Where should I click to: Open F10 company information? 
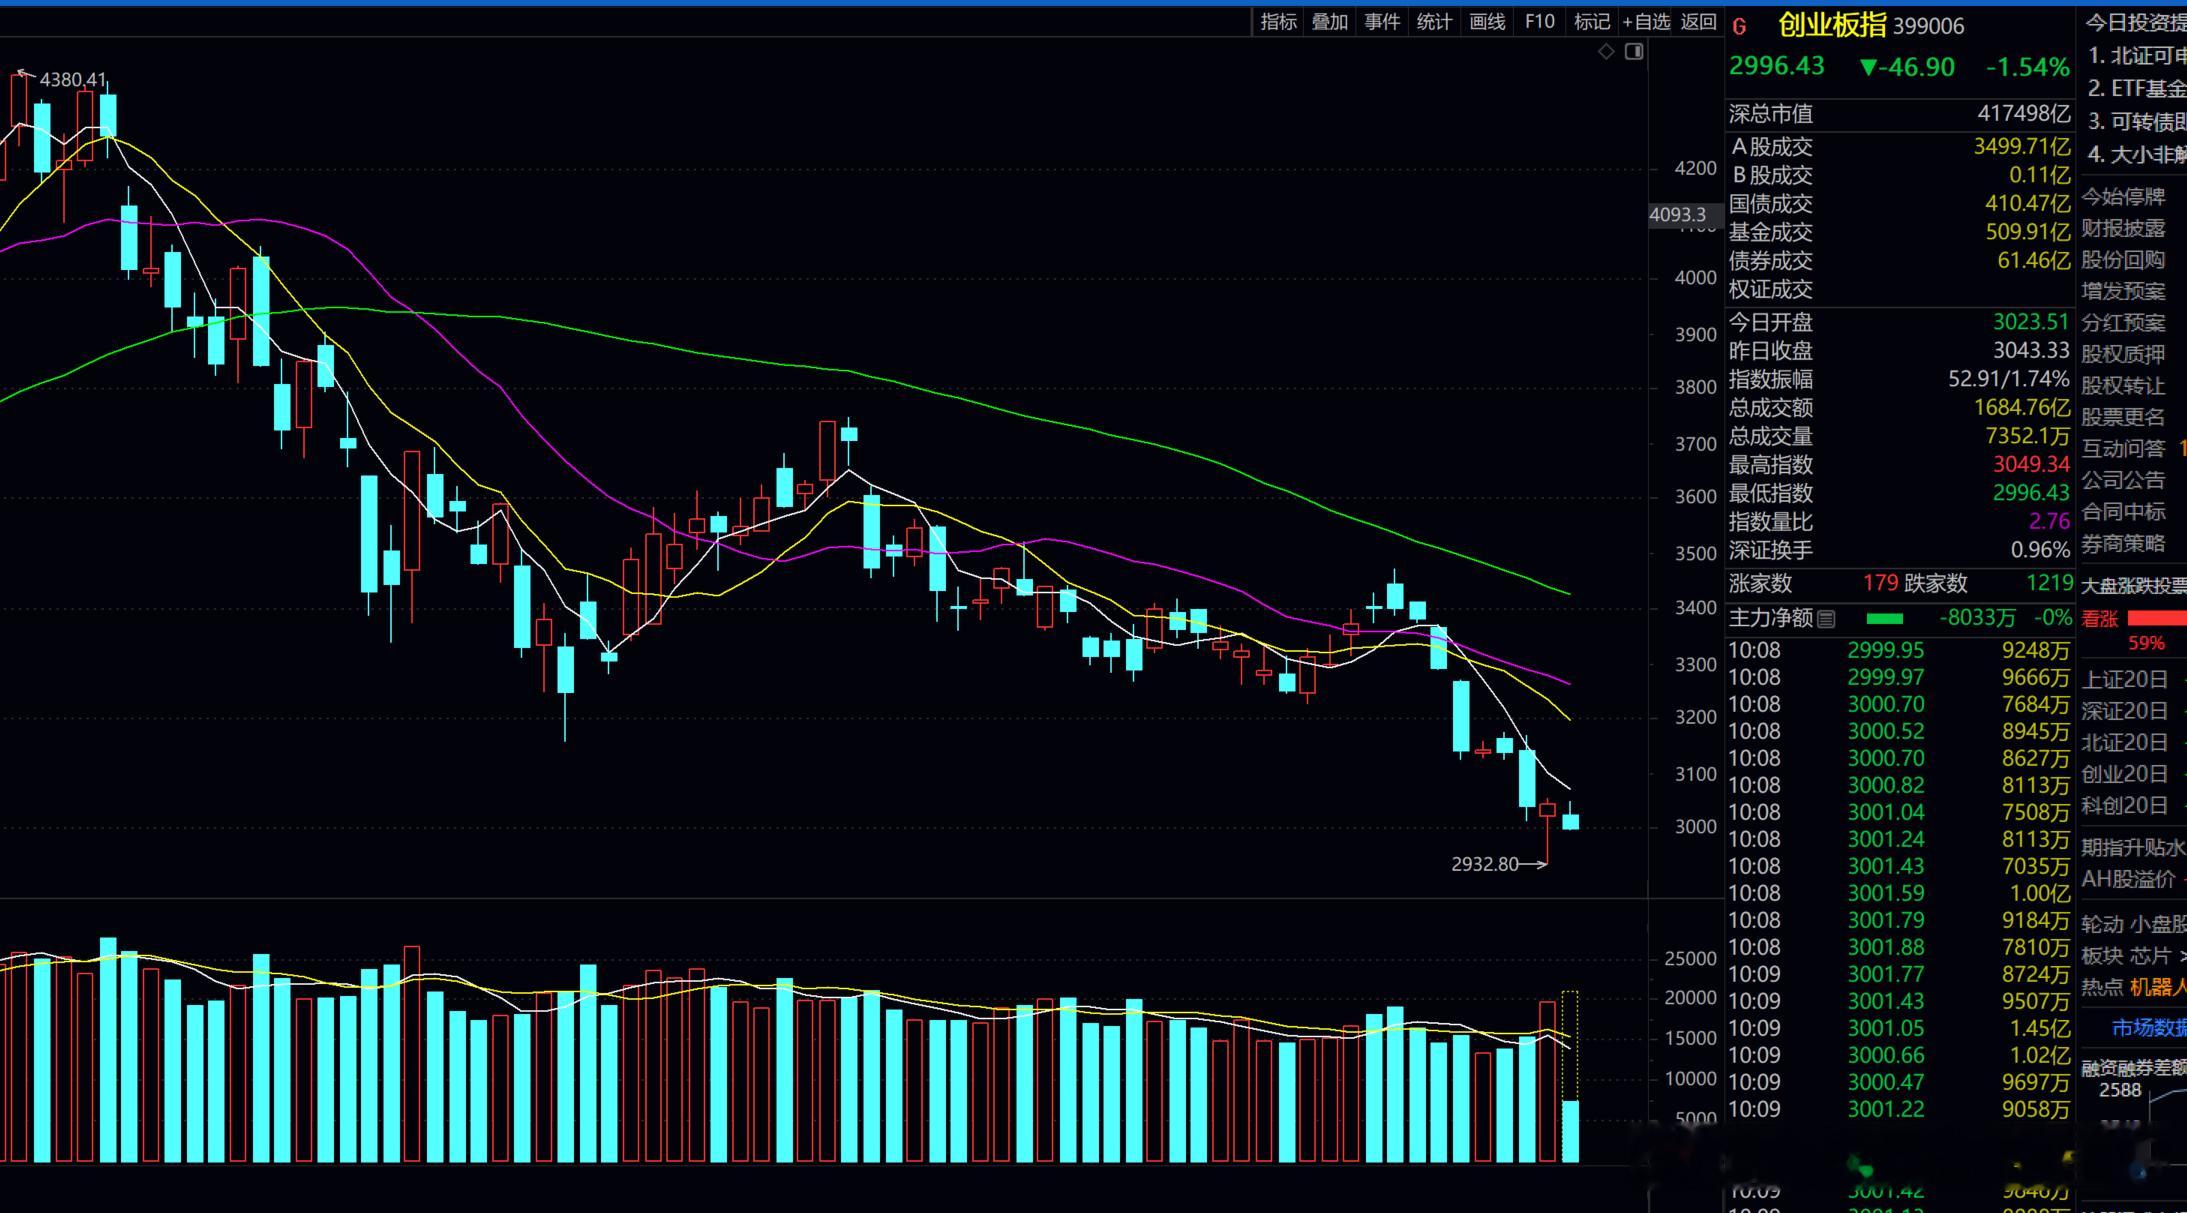tap(1539, 22)
